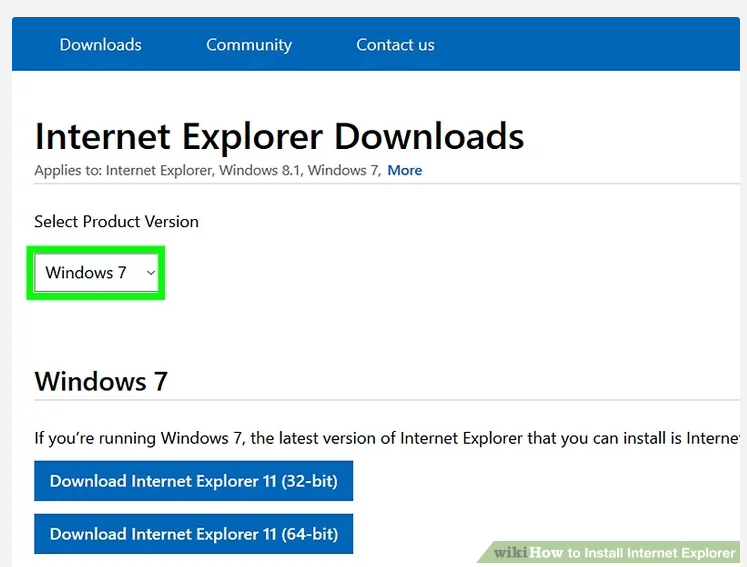Click the How to Install Internet Explorer caption
Screen dimensions: 747x567
tap(632, 552)
